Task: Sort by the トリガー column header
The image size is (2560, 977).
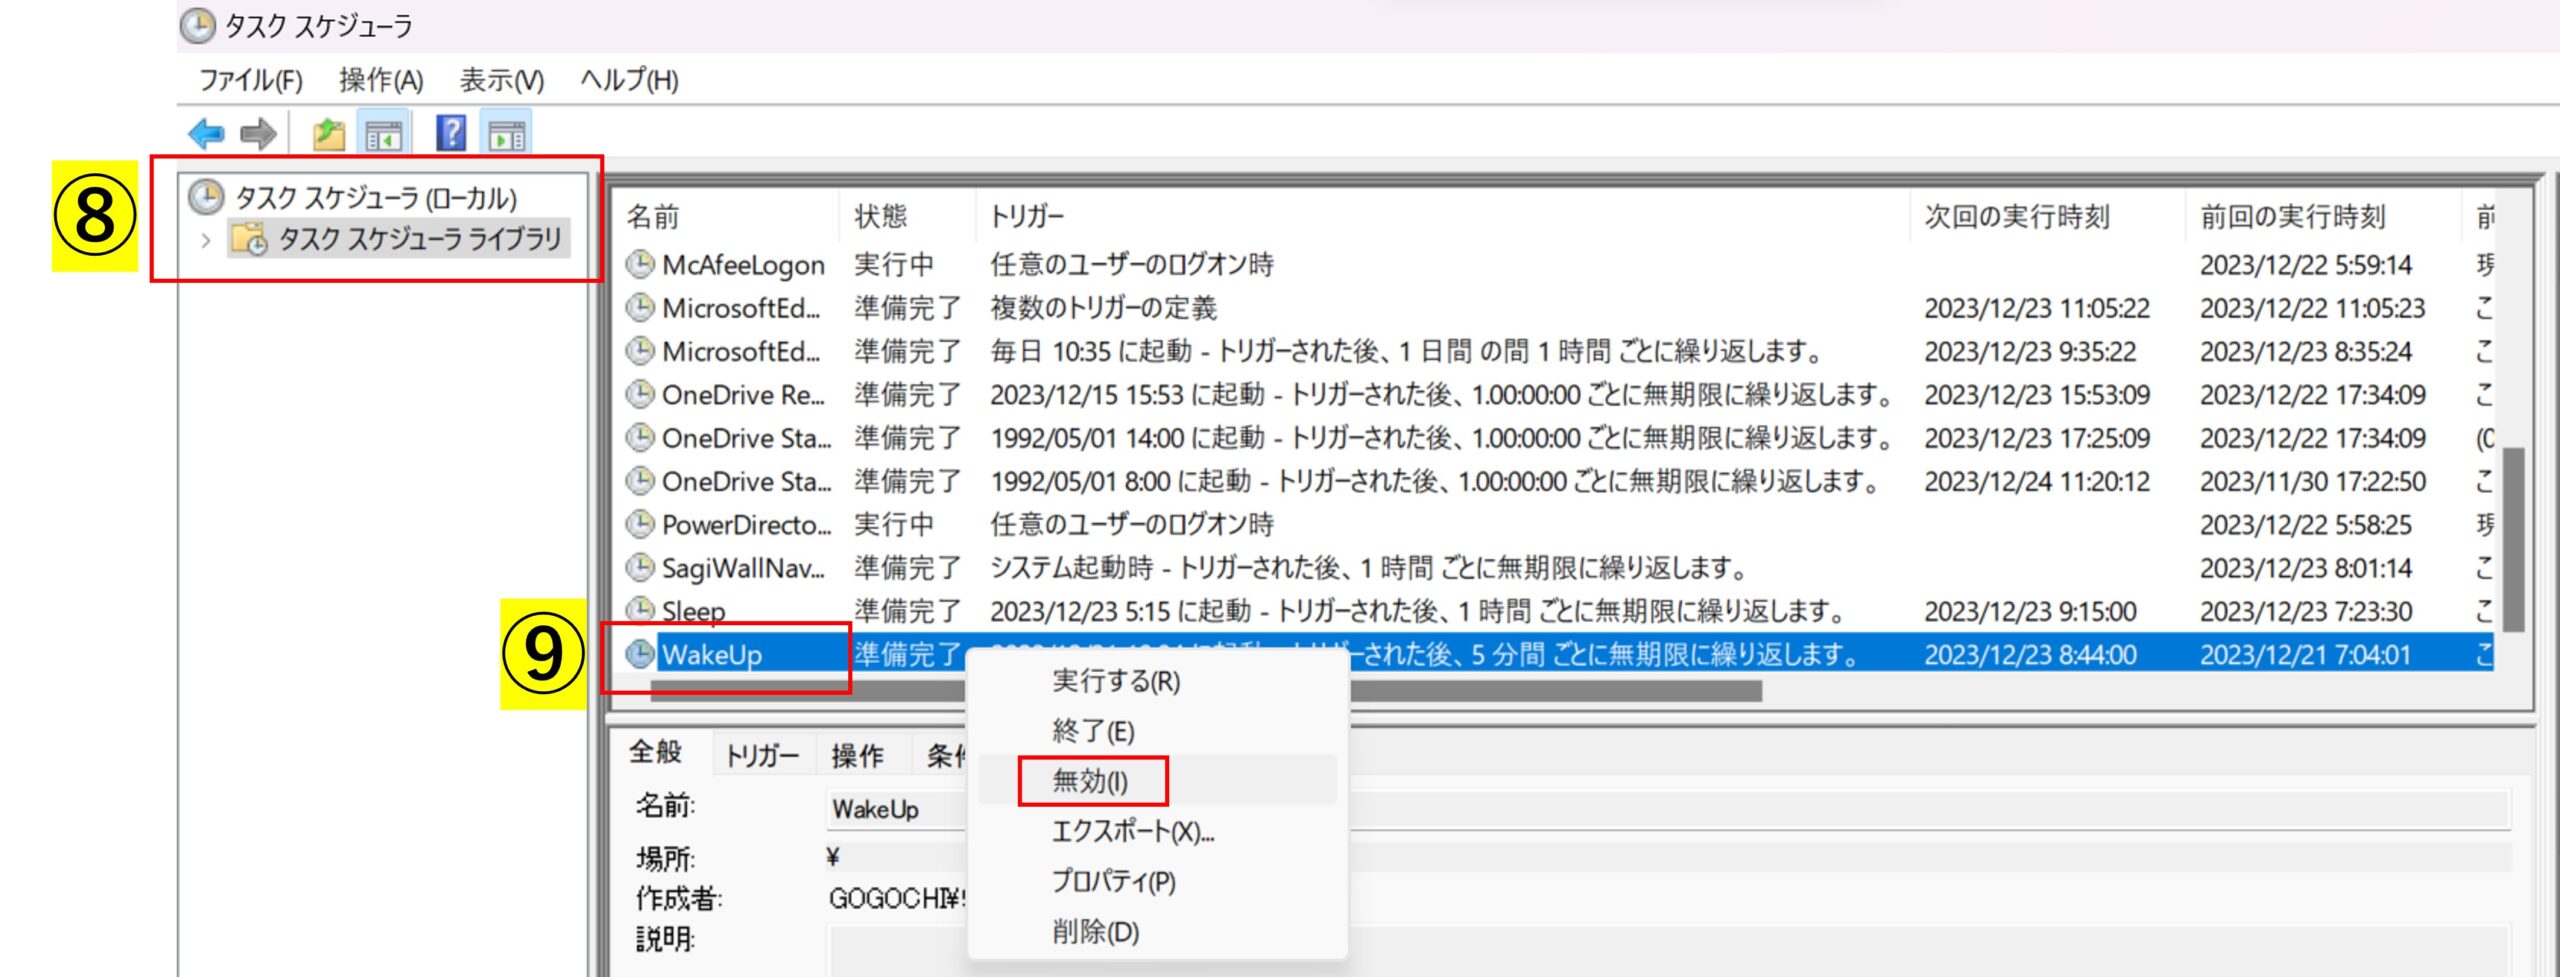Action: 1028,216
